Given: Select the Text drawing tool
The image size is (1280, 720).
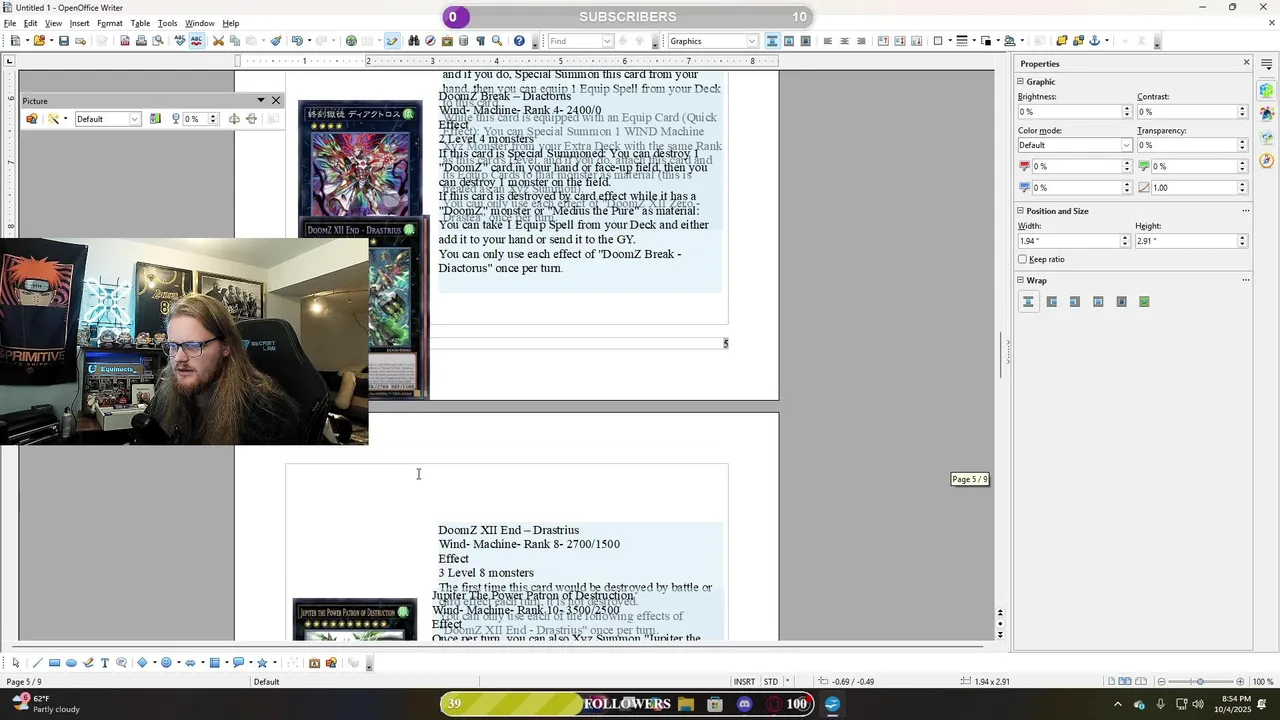Looking at the screenshot, I should coord(105,663).
